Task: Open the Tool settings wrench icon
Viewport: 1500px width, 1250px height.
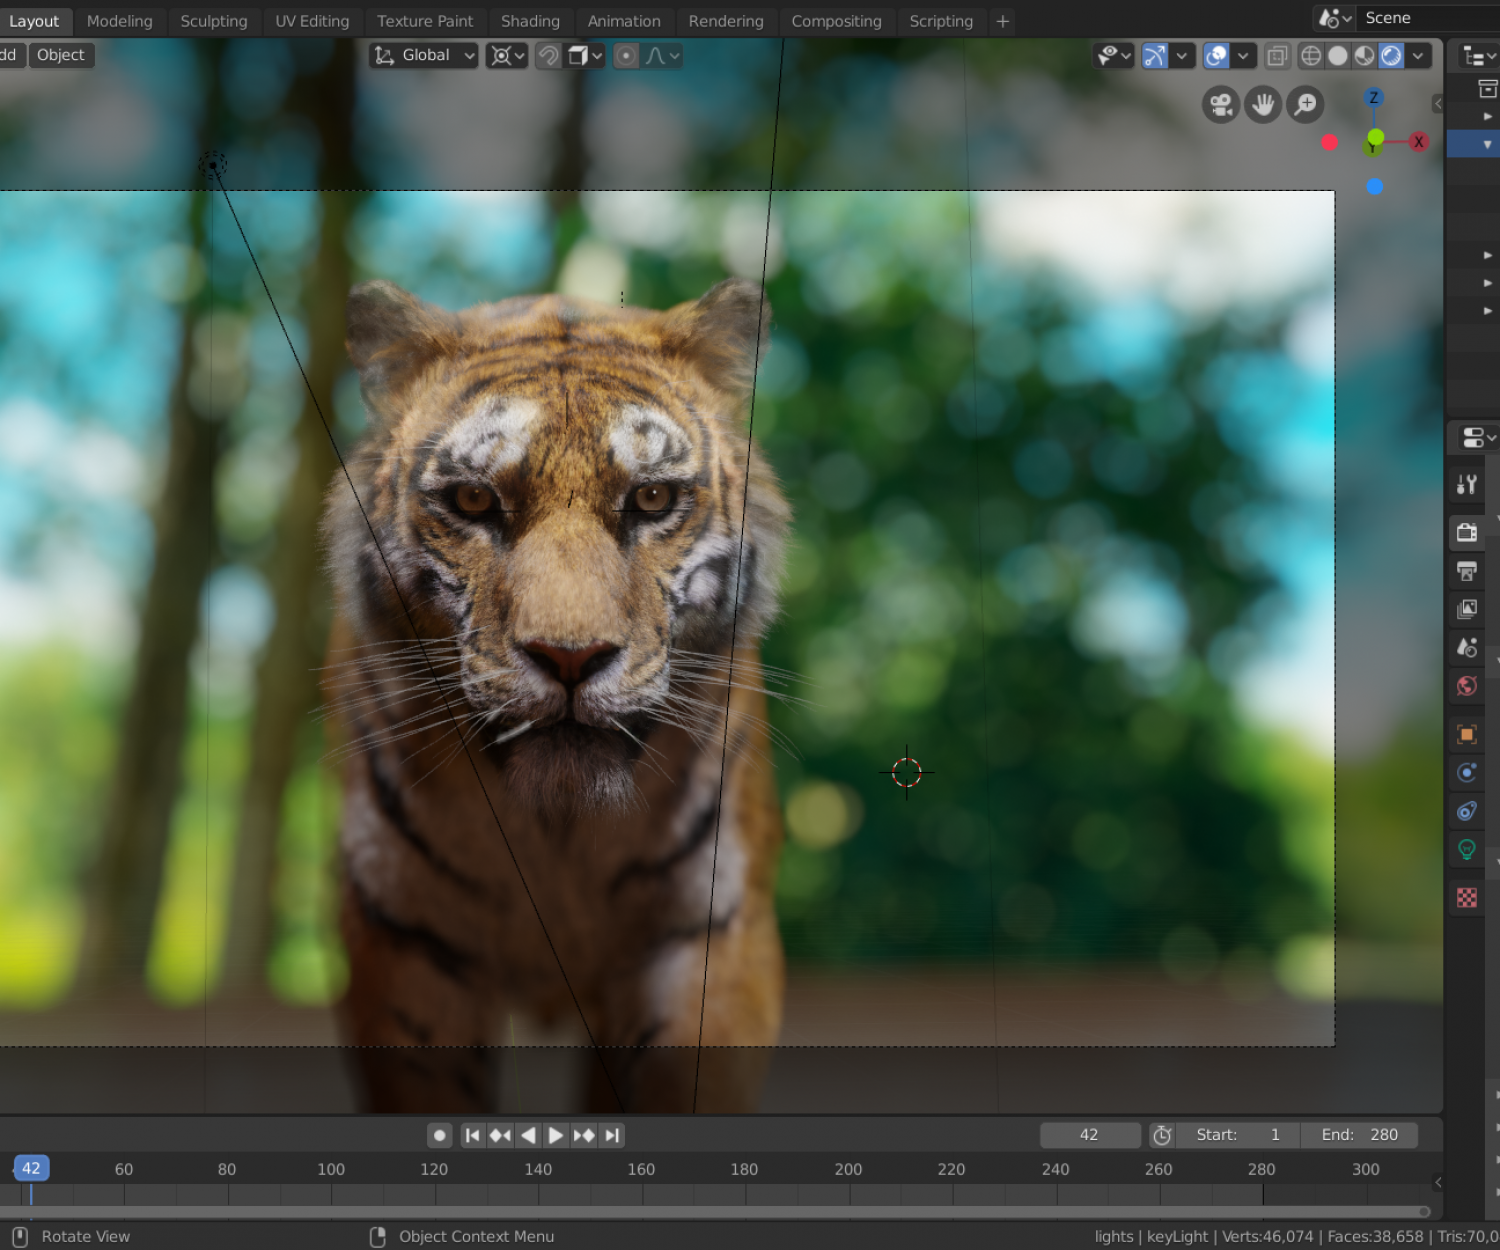Action: [x=1467, y=485]
